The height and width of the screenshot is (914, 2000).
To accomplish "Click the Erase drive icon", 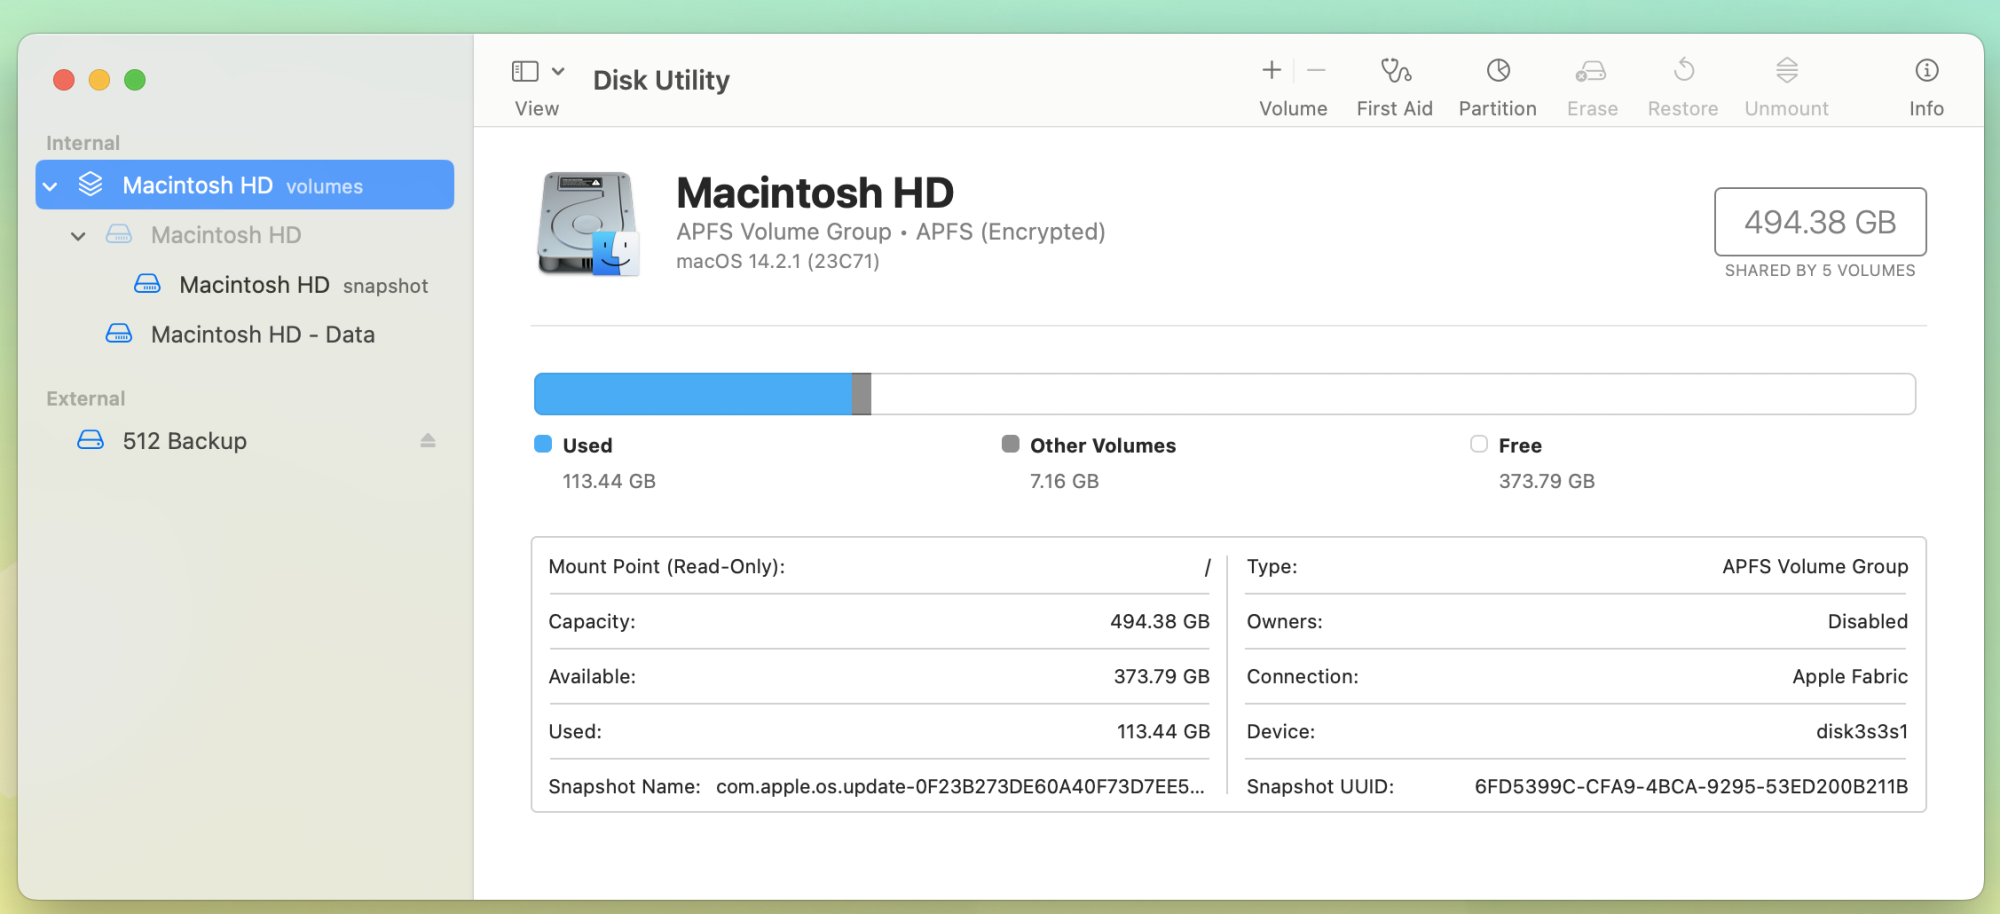I will (1591, 70).
